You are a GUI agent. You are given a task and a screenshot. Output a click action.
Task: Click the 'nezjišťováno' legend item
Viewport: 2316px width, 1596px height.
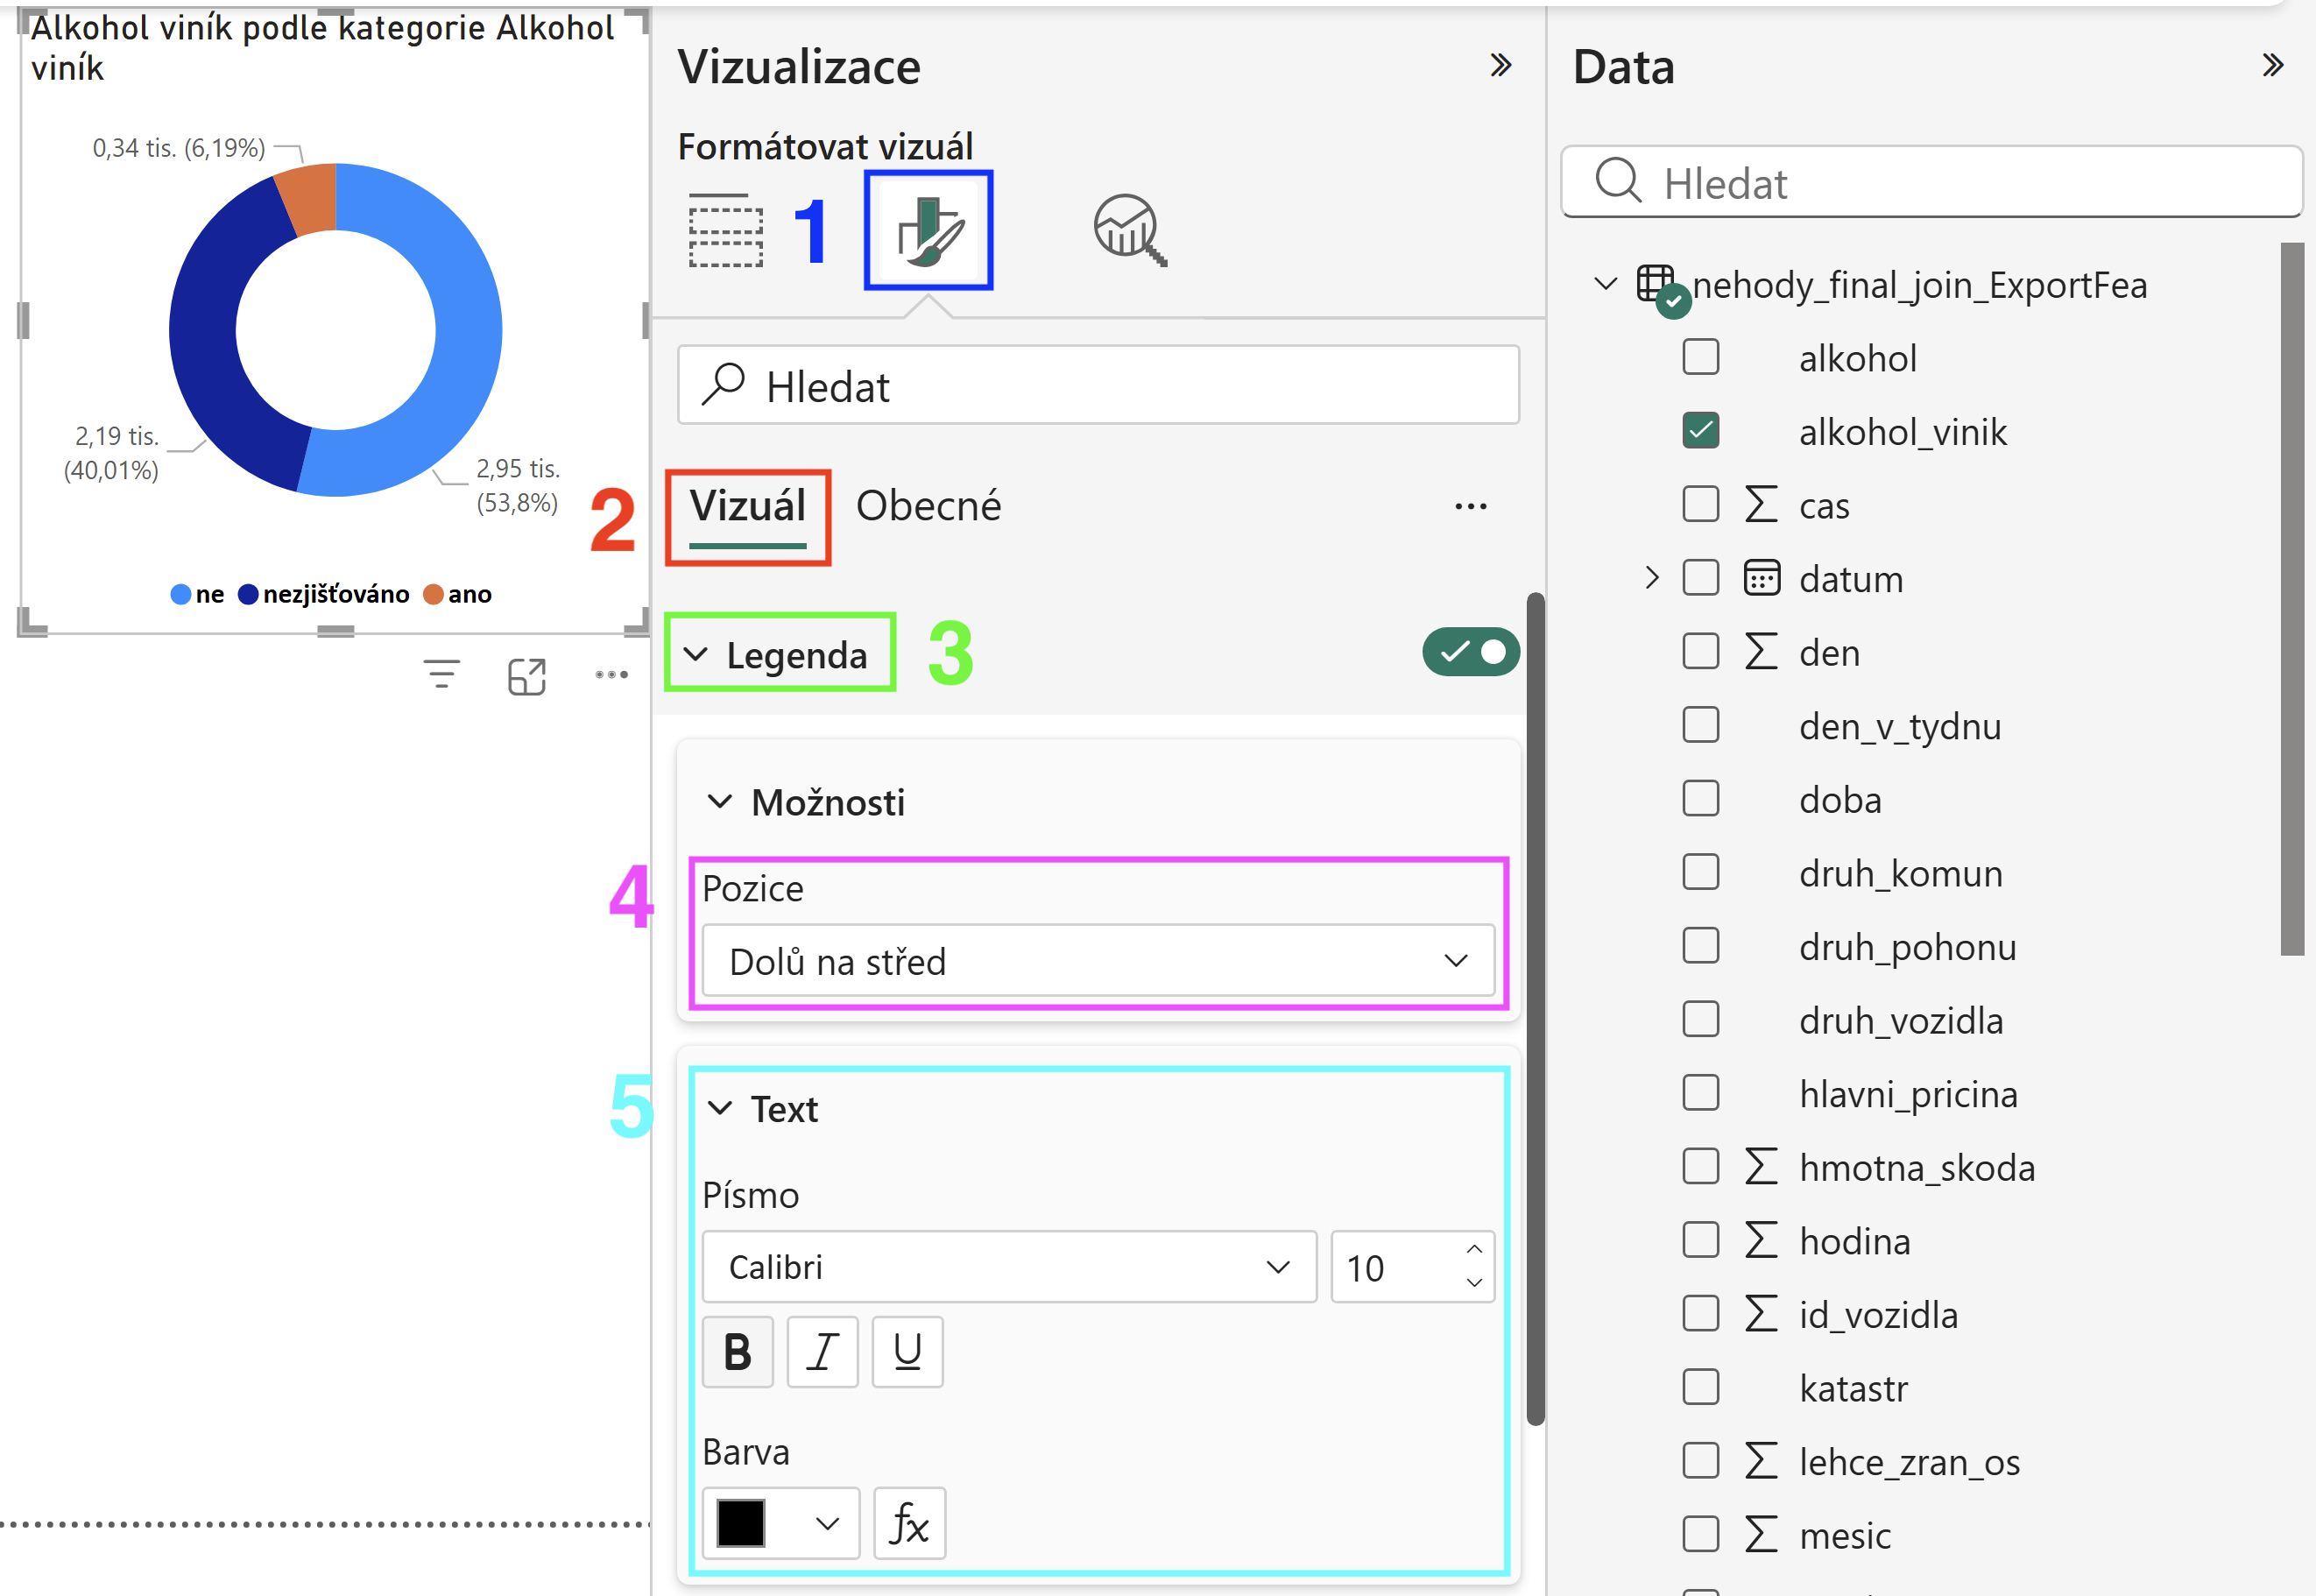click(x=324, y=594)
